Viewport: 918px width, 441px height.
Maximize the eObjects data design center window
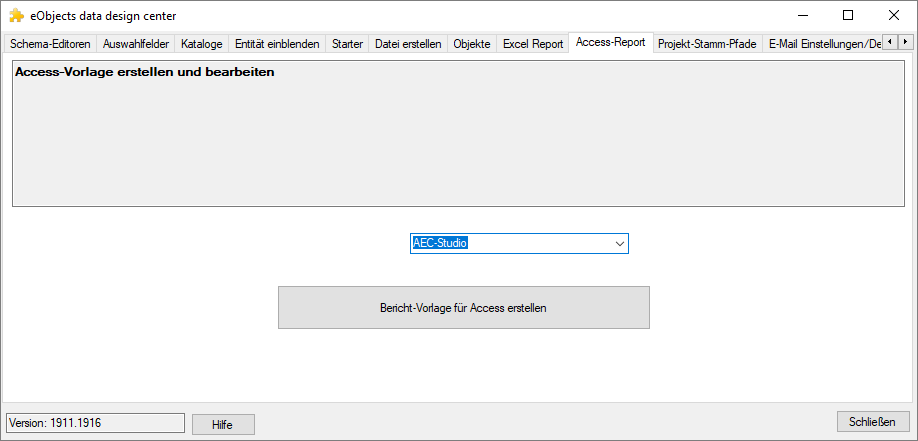click(848, 16)
